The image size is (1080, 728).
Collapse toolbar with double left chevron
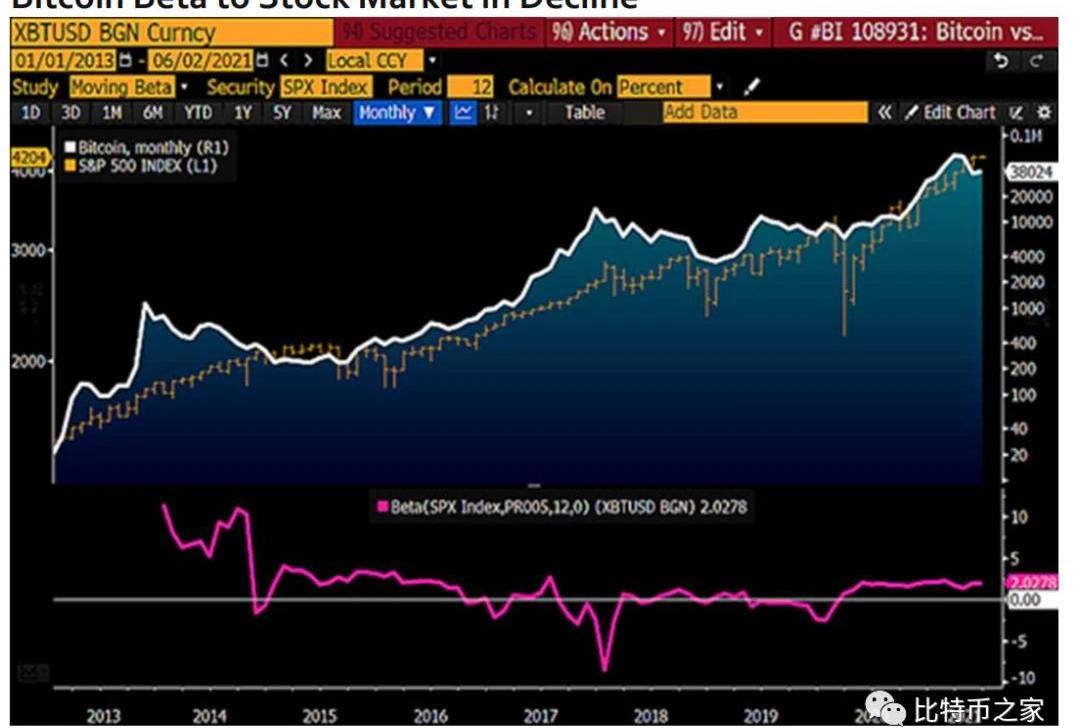(884, 112)
